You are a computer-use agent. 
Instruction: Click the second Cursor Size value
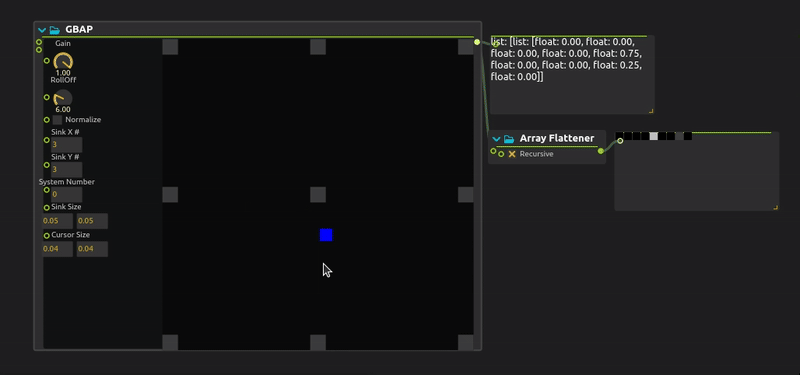pos(92,249)
